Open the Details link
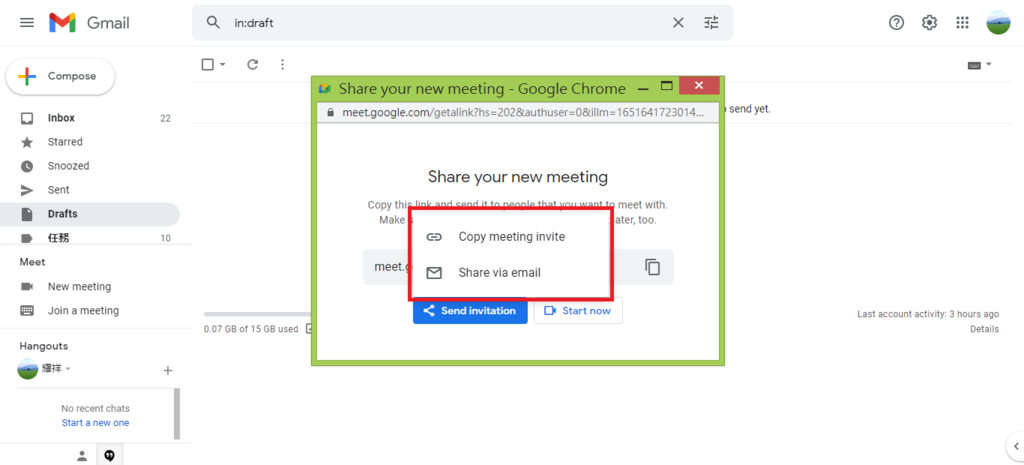Screen dimensions: 1024x465 [983, 329]
